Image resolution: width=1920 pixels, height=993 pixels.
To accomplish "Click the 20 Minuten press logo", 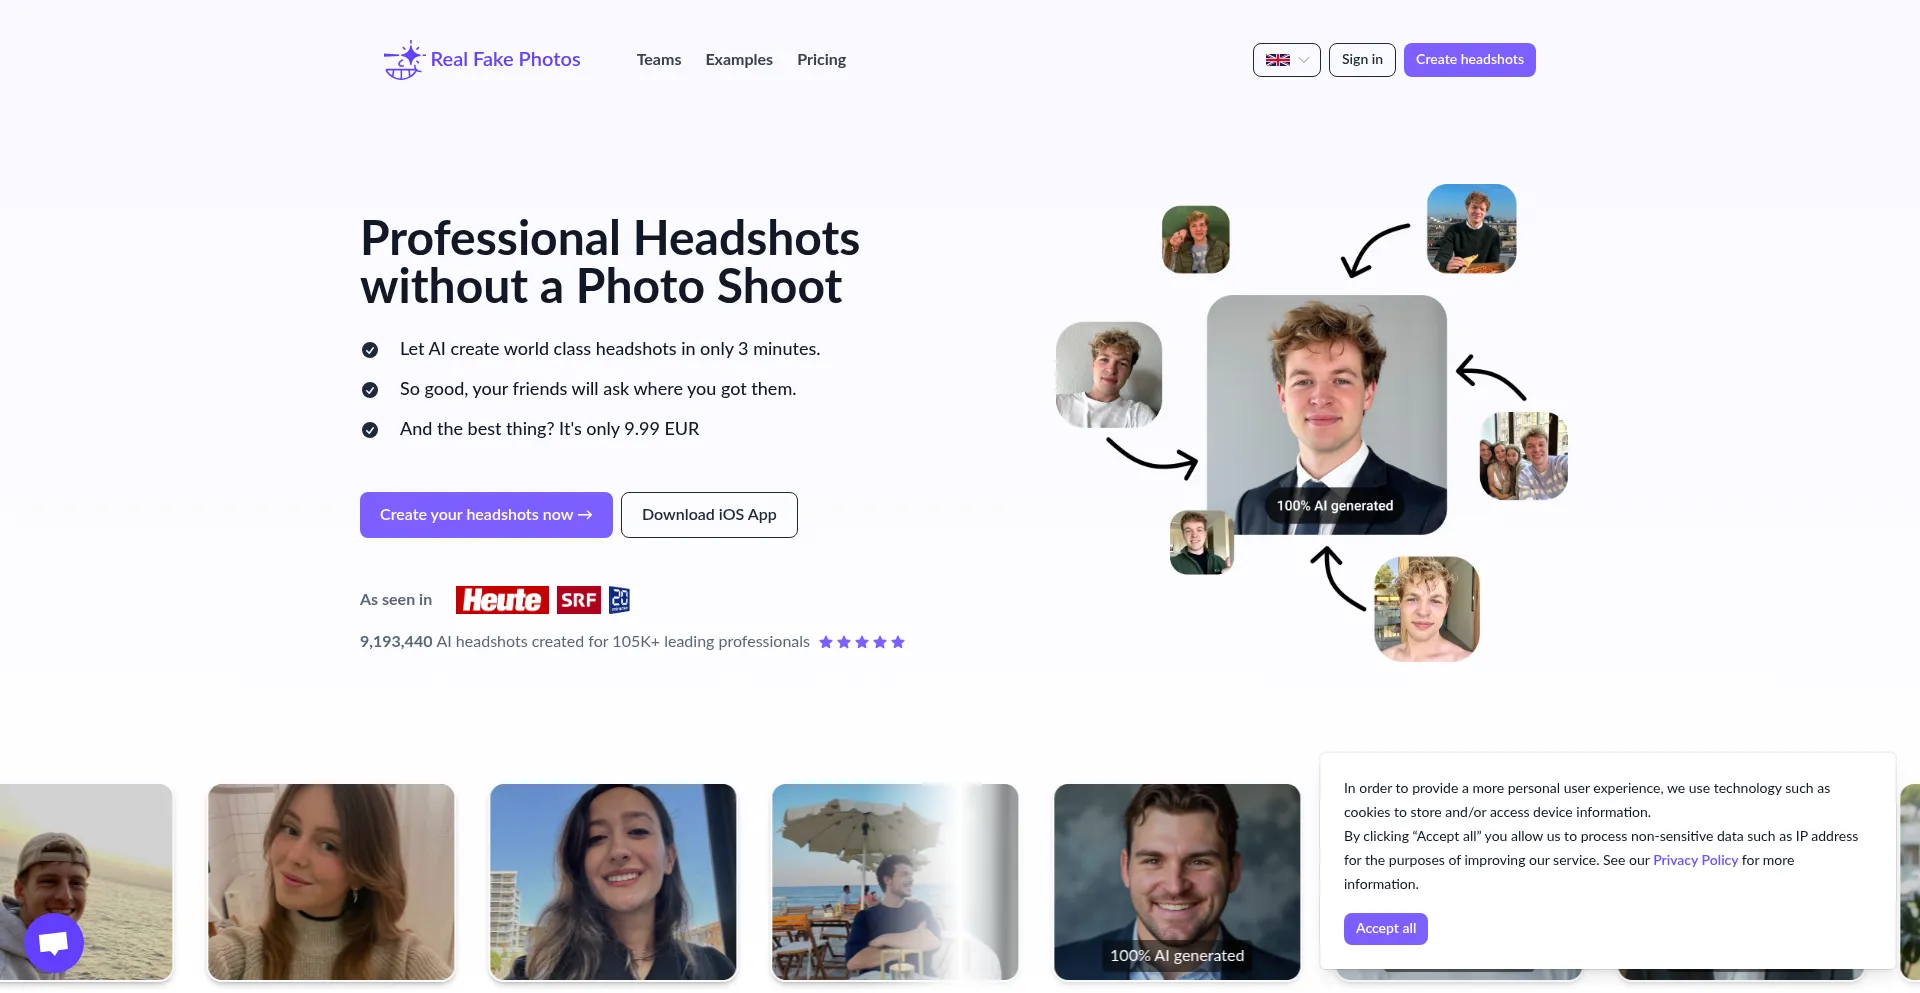I will click(619, 600).
